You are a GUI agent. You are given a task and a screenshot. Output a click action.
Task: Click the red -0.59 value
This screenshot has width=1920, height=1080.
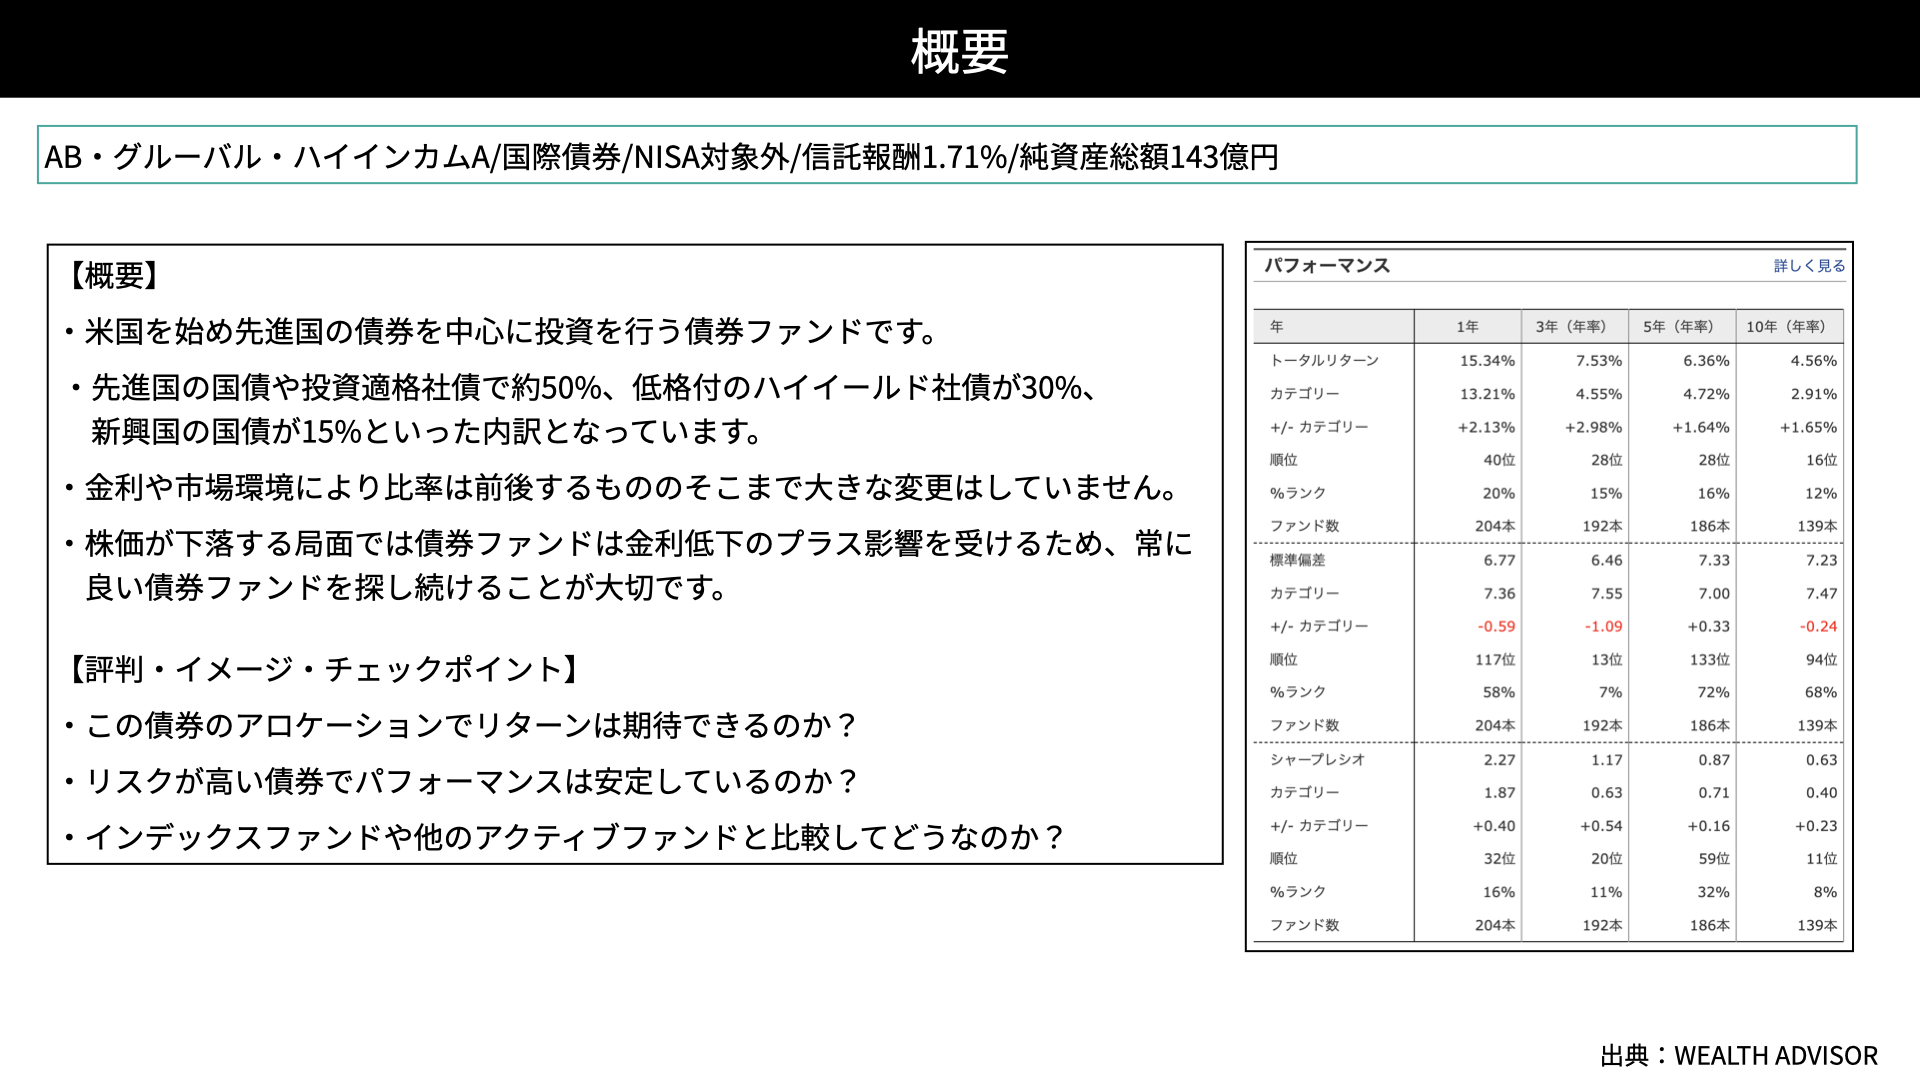[x=1497, y=627]
